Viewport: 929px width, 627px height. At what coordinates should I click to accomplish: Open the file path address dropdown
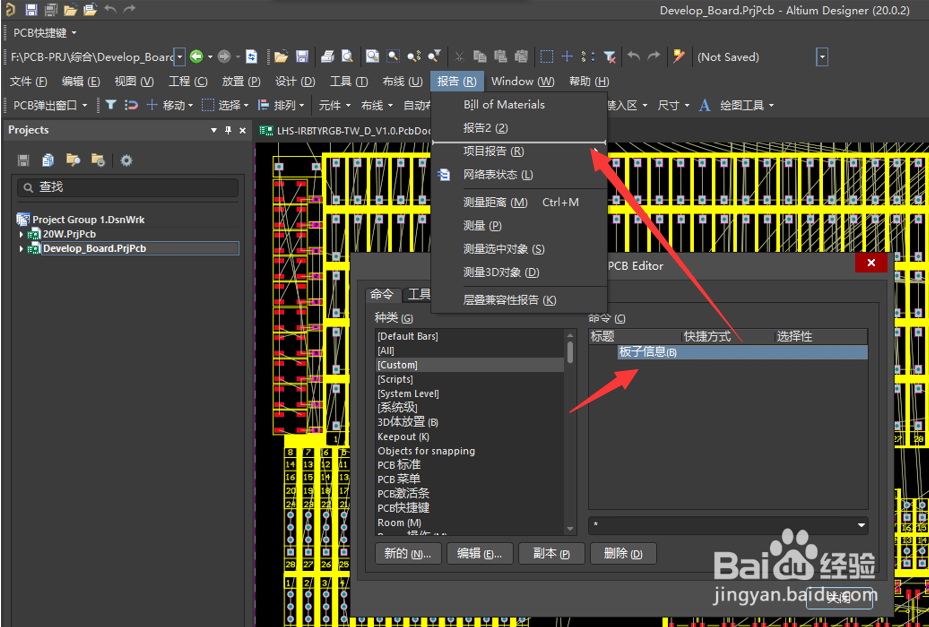click(x=180, y=57)
